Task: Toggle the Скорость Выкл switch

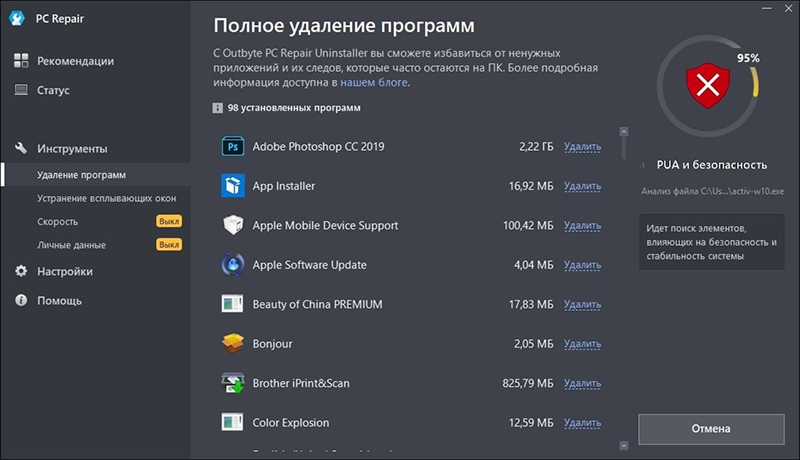Action: [169, 221]
